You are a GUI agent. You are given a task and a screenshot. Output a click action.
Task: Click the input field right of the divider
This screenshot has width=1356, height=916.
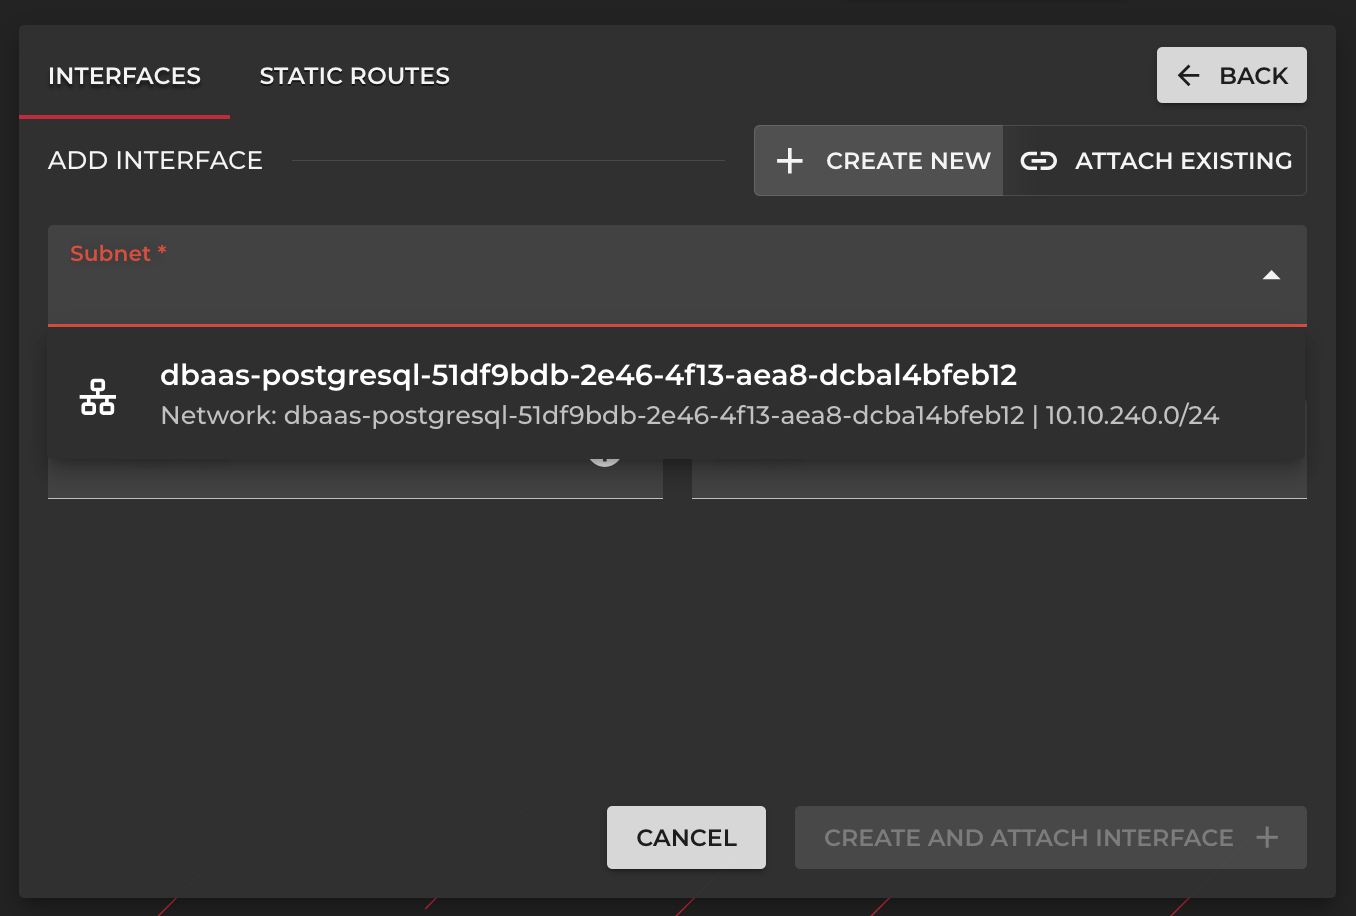[1000, 480]
